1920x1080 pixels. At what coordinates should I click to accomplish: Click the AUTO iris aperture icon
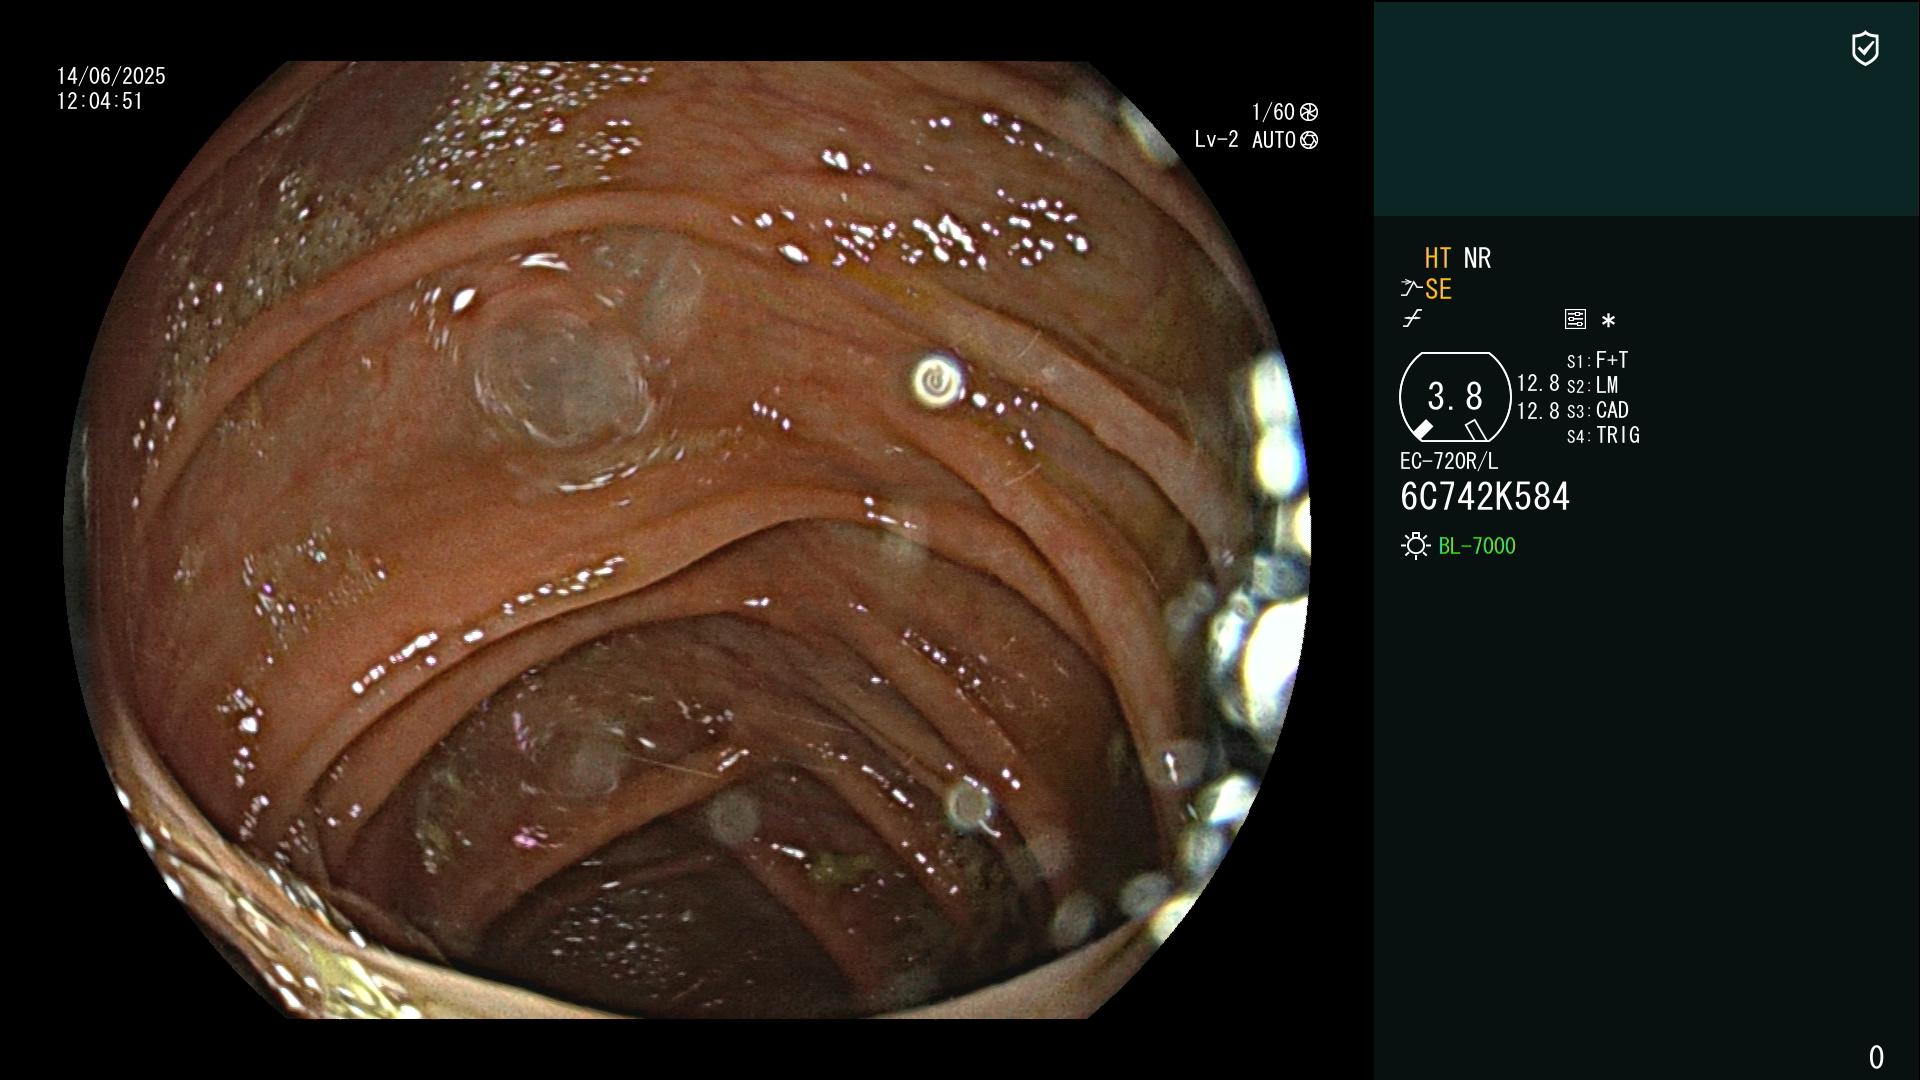(x=1309, y=141)
